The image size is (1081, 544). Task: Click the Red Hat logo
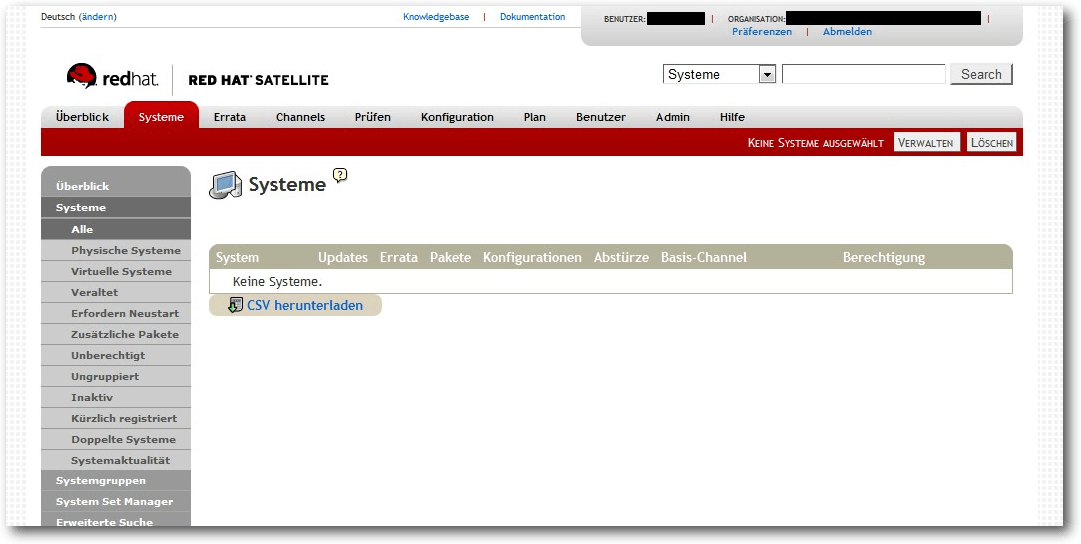click(x=112, y=77)
